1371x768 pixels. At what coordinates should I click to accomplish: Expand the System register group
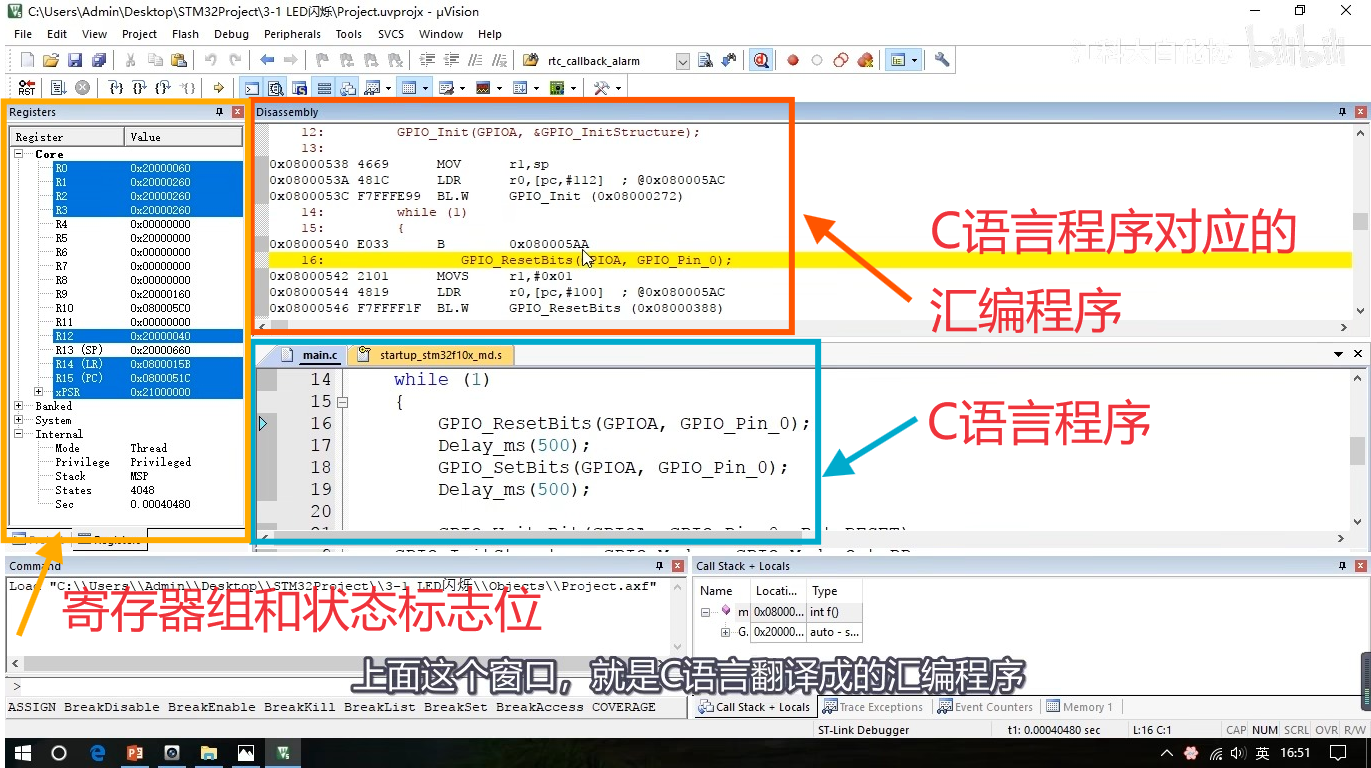[x=19, y=420]
